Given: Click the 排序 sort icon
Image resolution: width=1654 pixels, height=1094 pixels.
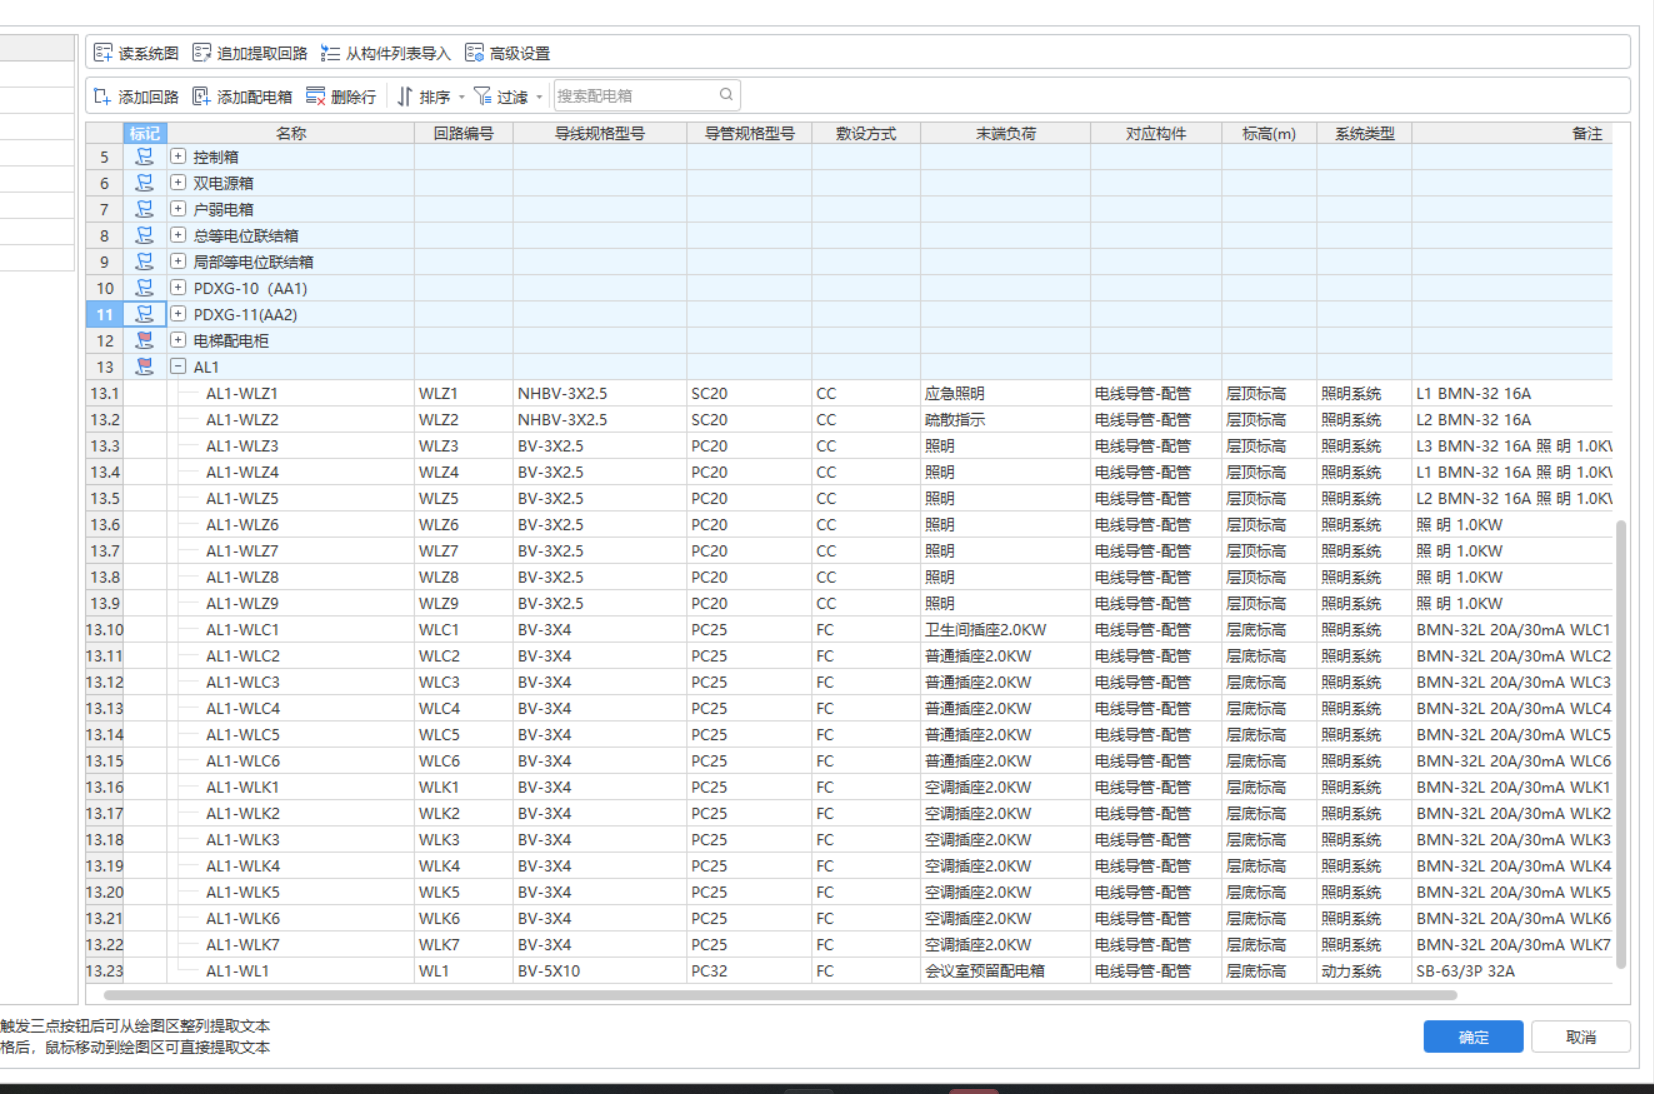Looking at the screenshot, I should pos(405,96).
